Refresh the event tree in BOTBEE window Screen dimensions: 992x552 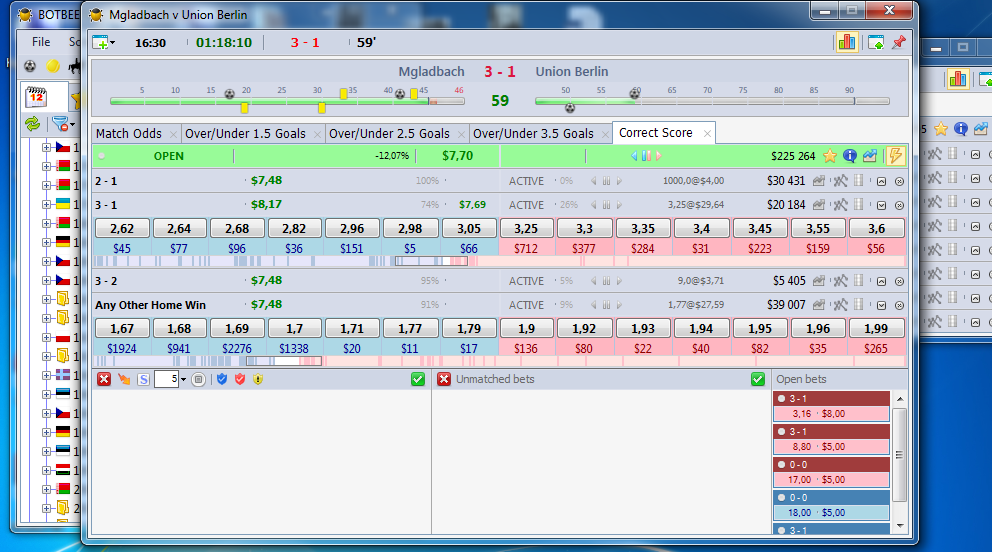(x=32, y=124)
